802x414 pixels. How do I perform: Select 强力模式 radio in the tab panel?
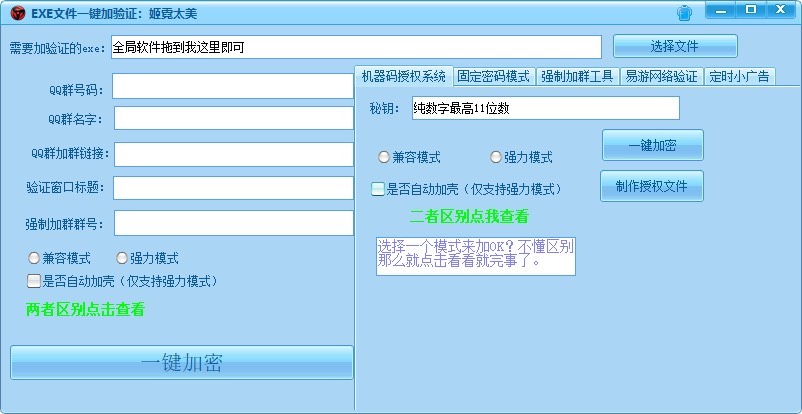point(496,157)
